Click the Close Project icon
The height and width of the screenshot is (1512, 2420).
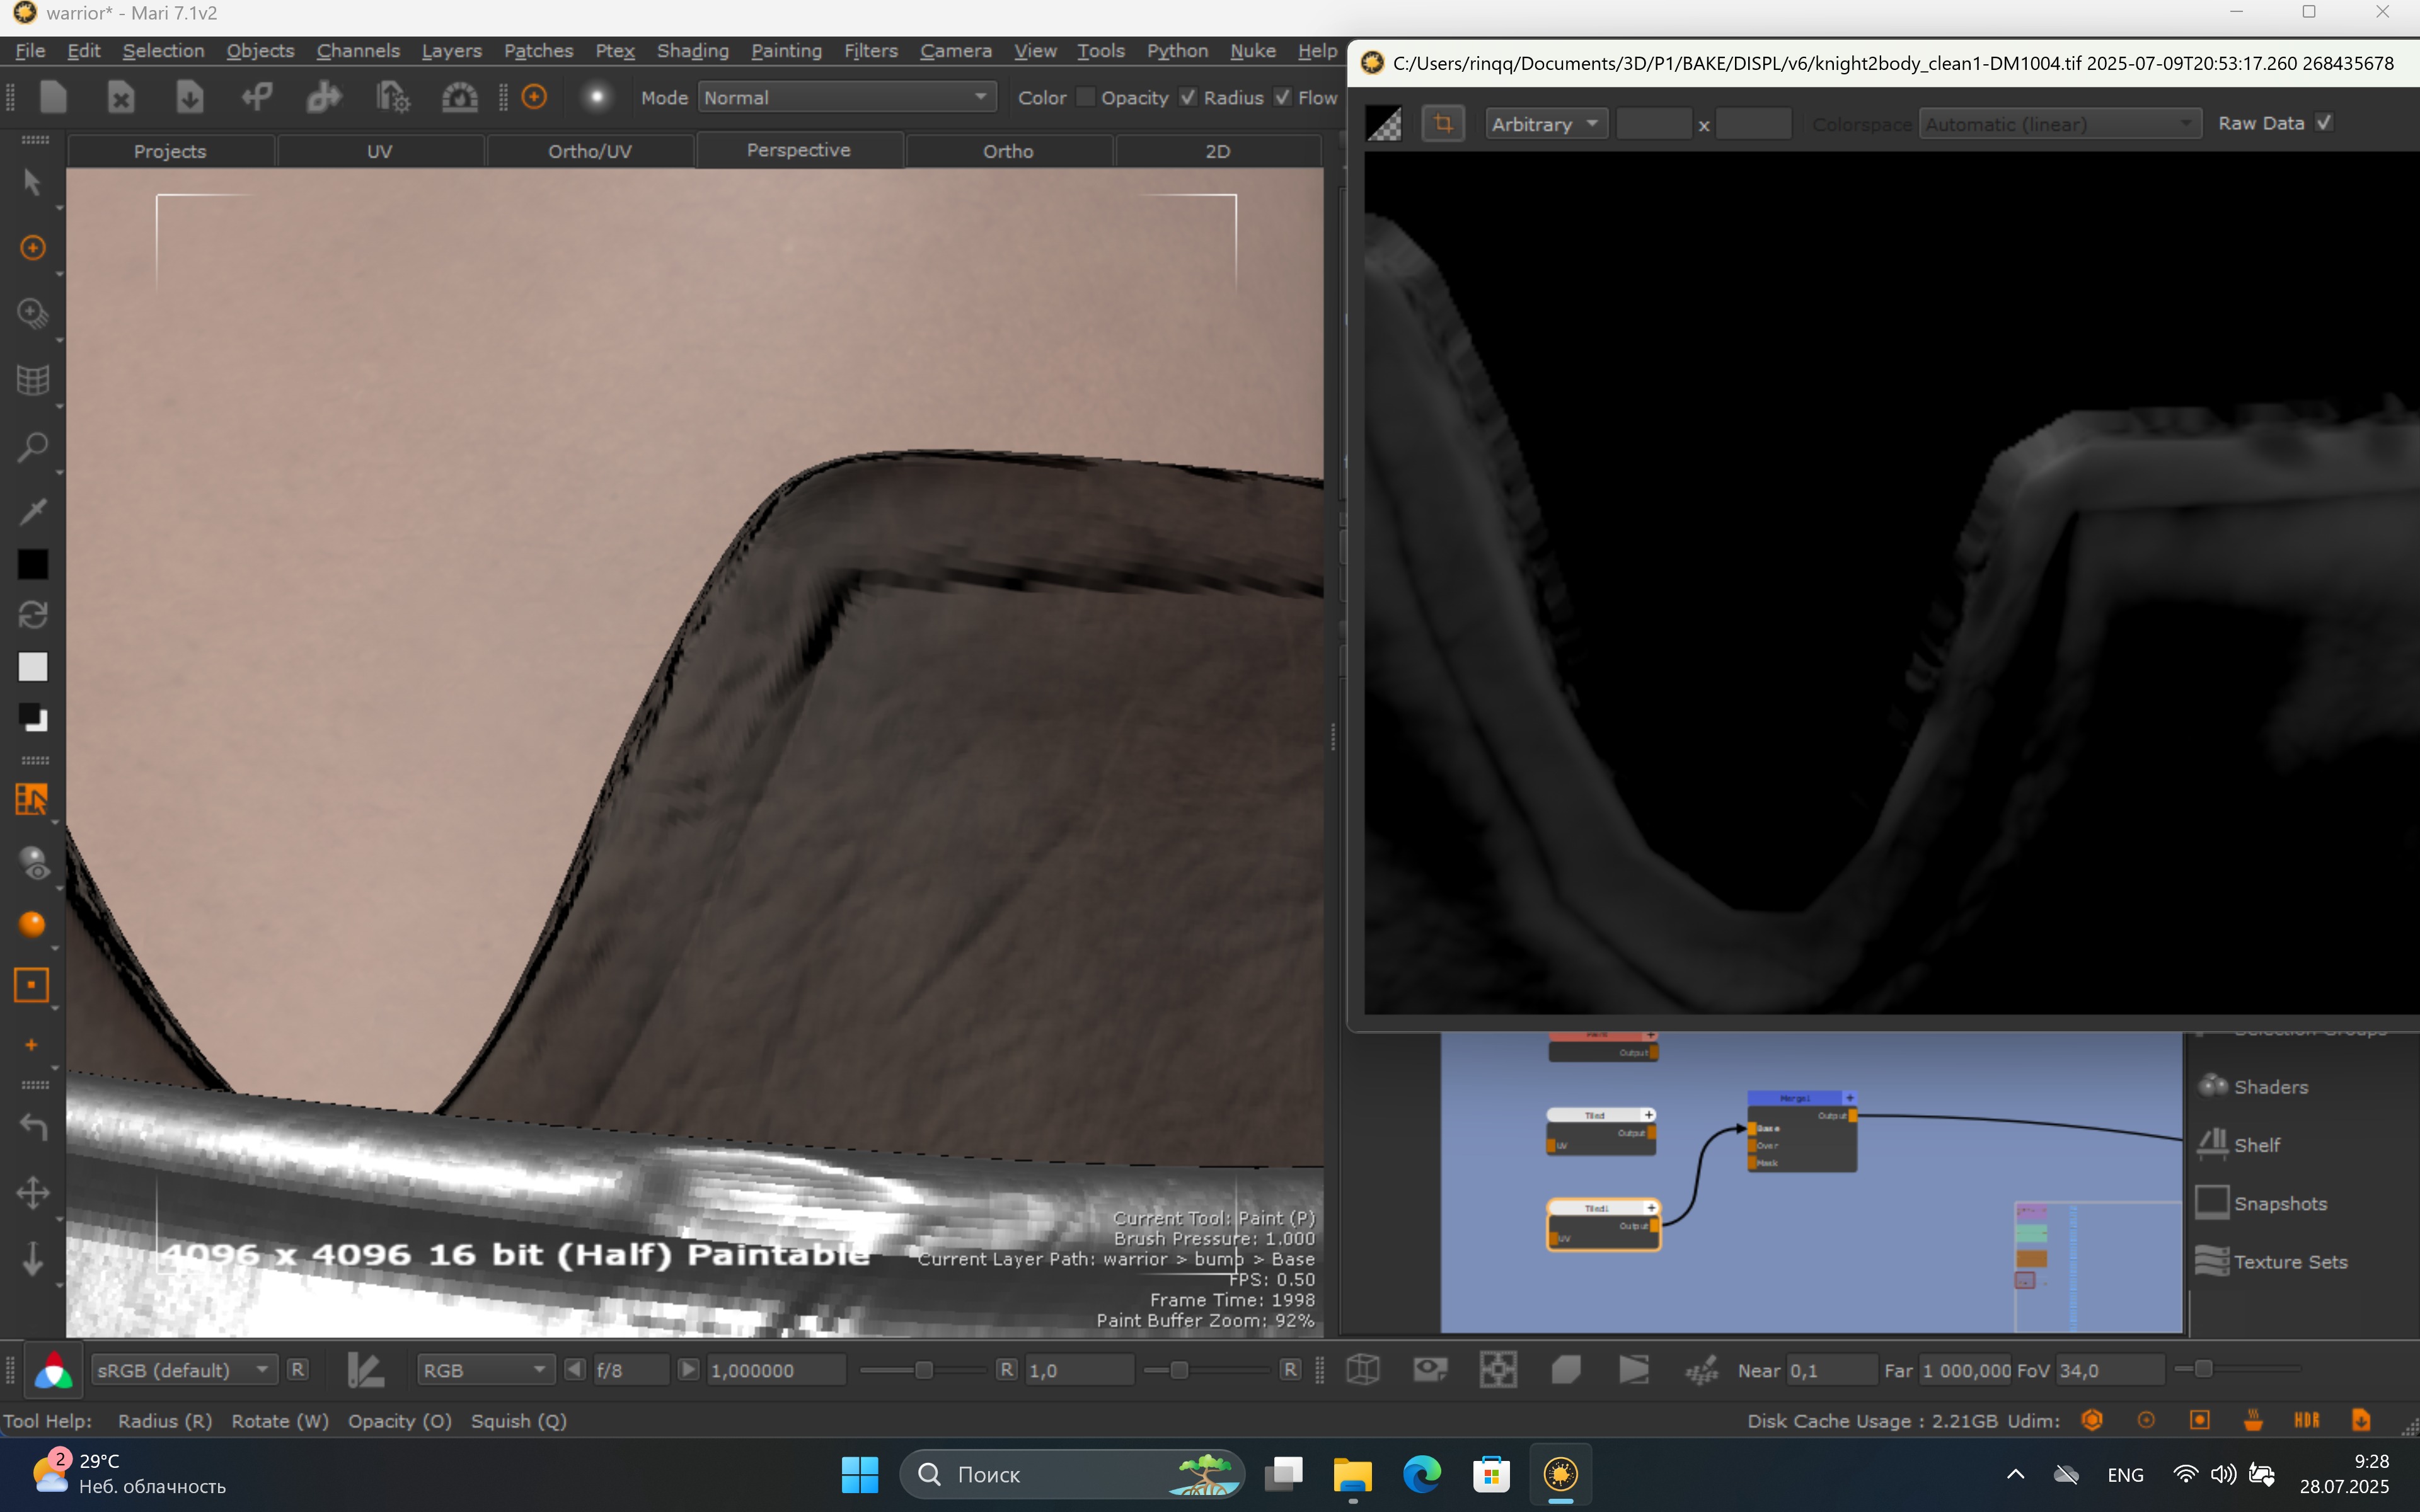pyautogui.click(x=121, y=97)
